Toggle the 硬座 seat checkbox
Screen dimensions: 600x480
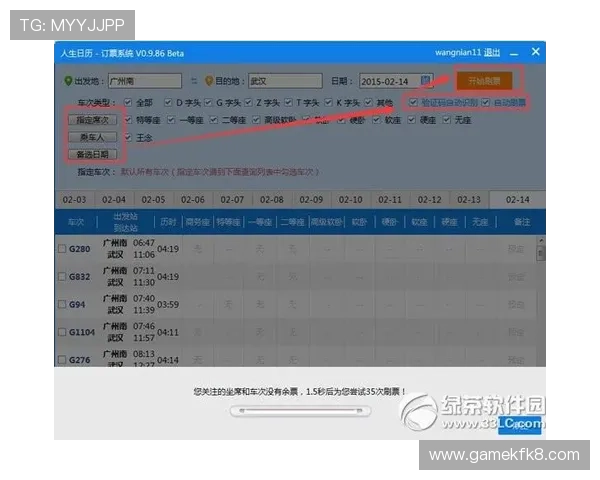click(x=411, y=120)
